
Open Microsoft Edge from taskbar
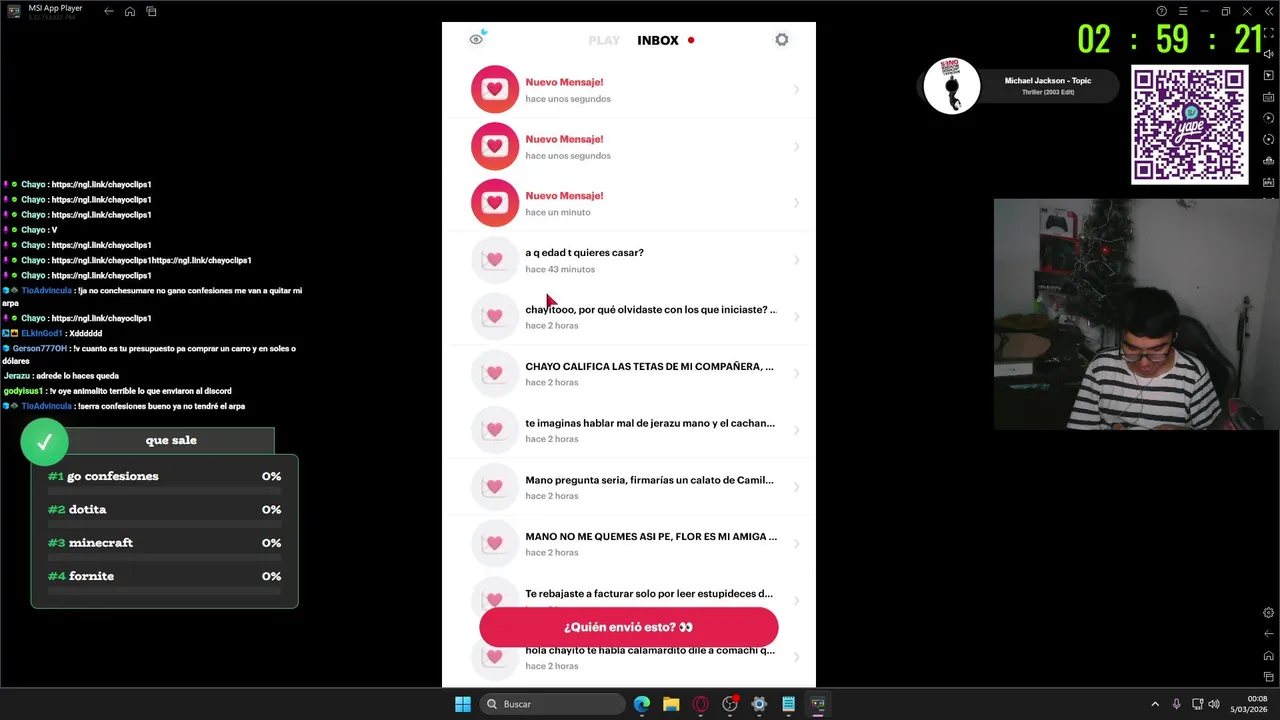(642, 704)
